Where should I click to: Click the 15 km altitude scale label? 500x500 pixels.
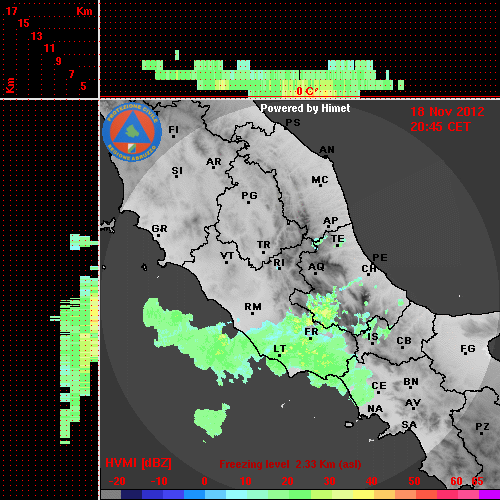coord(24,23)
